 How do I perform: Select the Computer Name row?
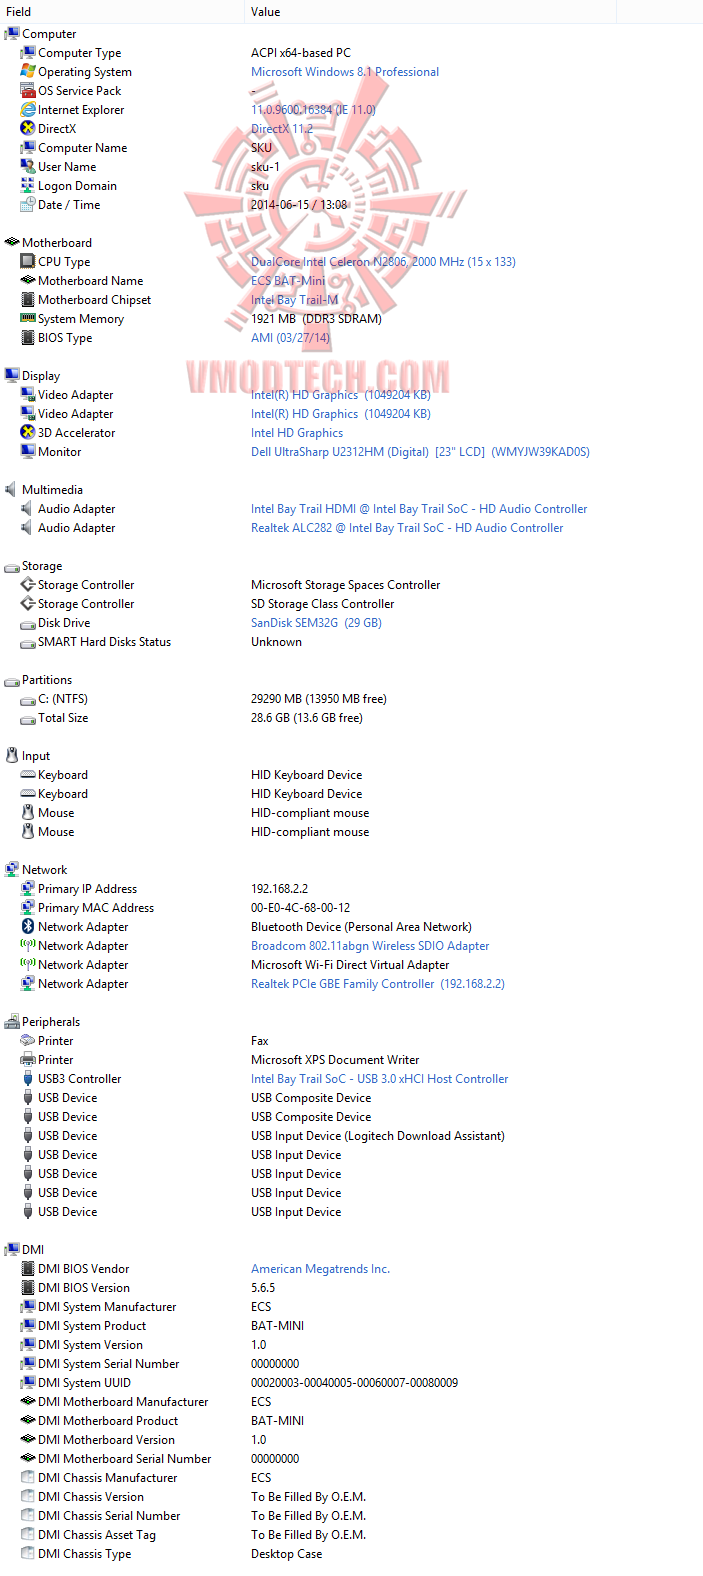point(351,148)
